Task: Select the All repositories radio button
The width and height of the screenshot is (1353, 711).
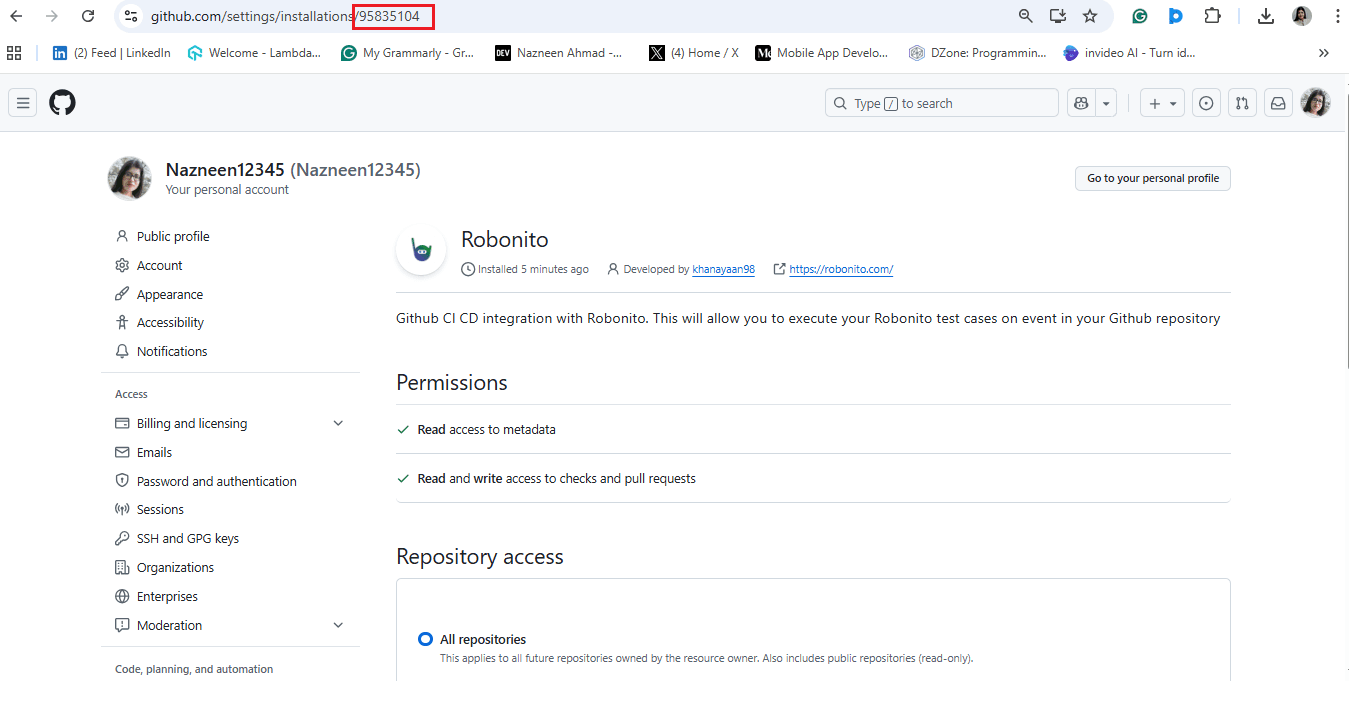Action: 426,639
